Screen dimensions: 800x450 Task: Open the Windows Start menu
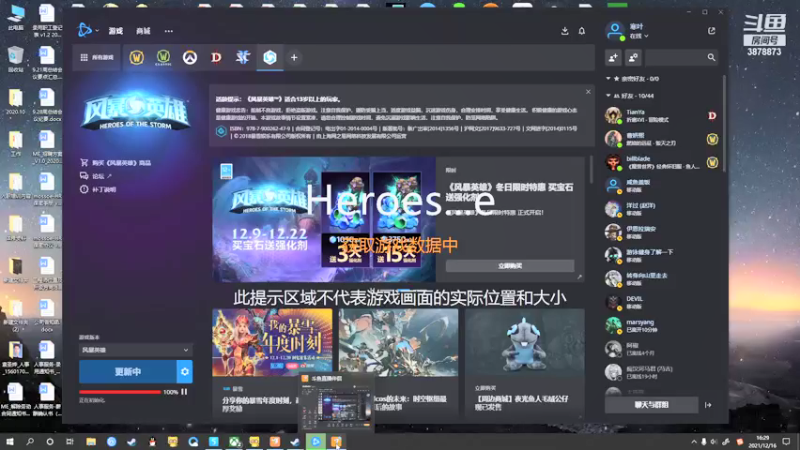(x=10, y=442)
